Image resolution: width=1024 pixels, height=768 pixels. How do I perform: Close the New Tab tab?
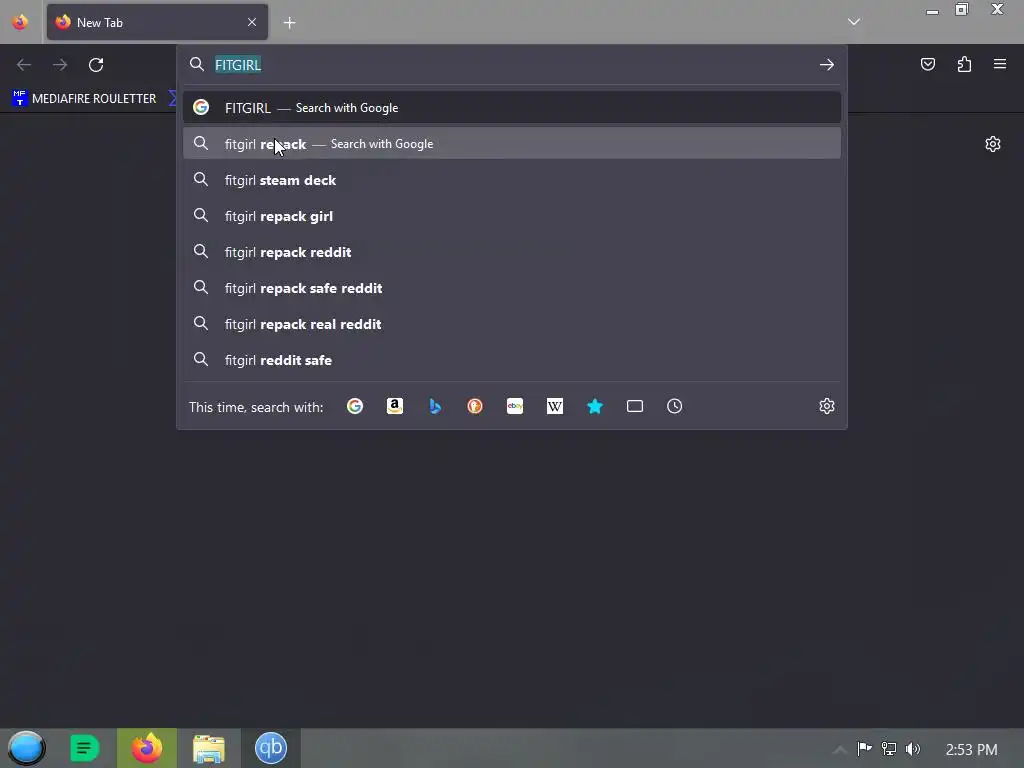click(x=251, y=22)
